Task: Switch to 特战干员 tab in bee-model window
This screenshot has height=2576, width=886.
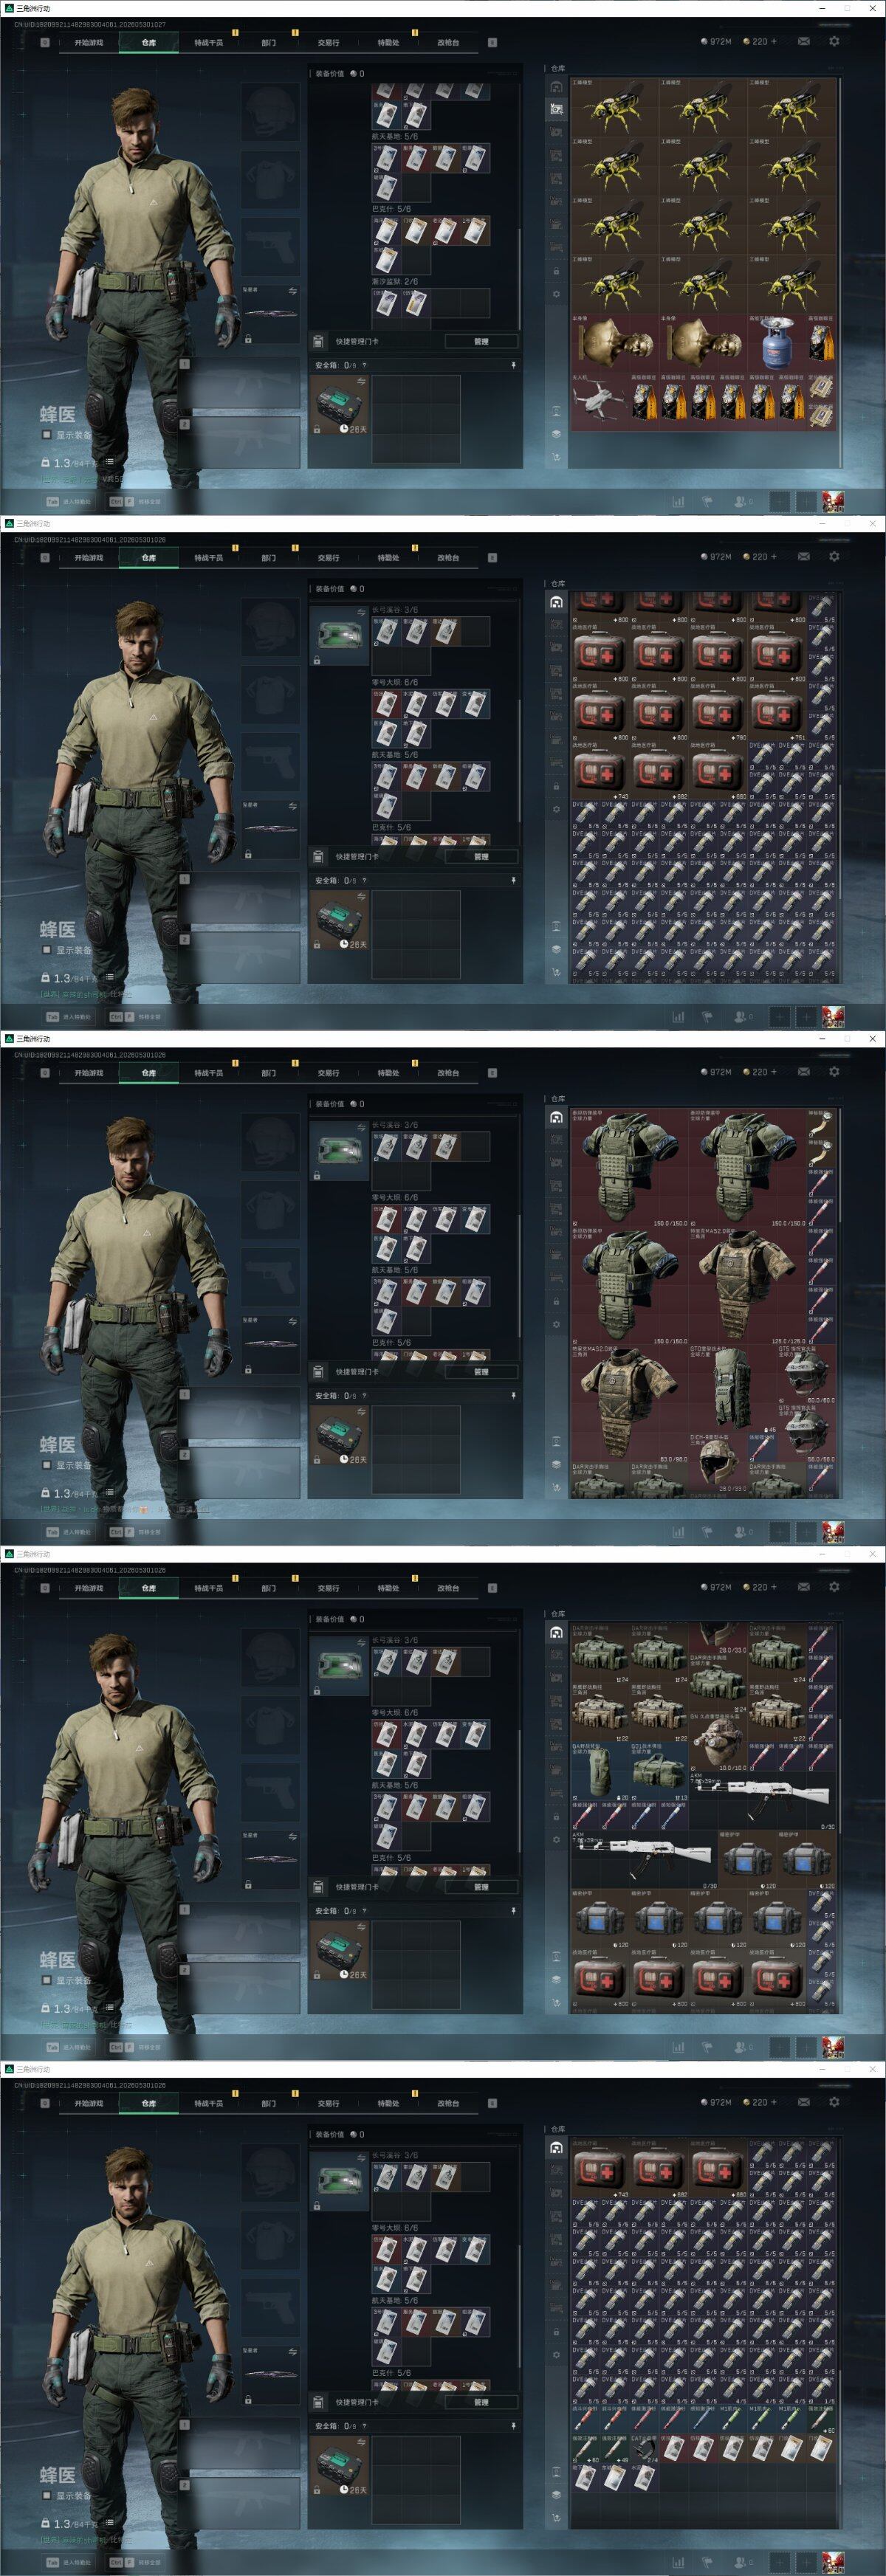Action: tap(208, 42)
